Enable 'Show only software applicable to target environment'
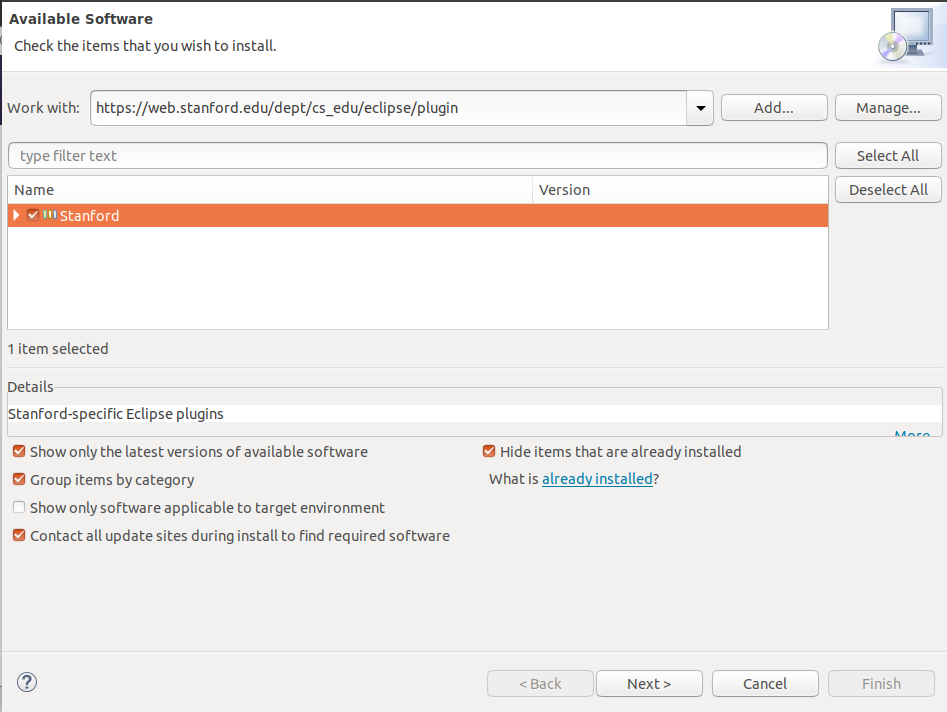Screen dimensions: 947x712 point(19,508)
